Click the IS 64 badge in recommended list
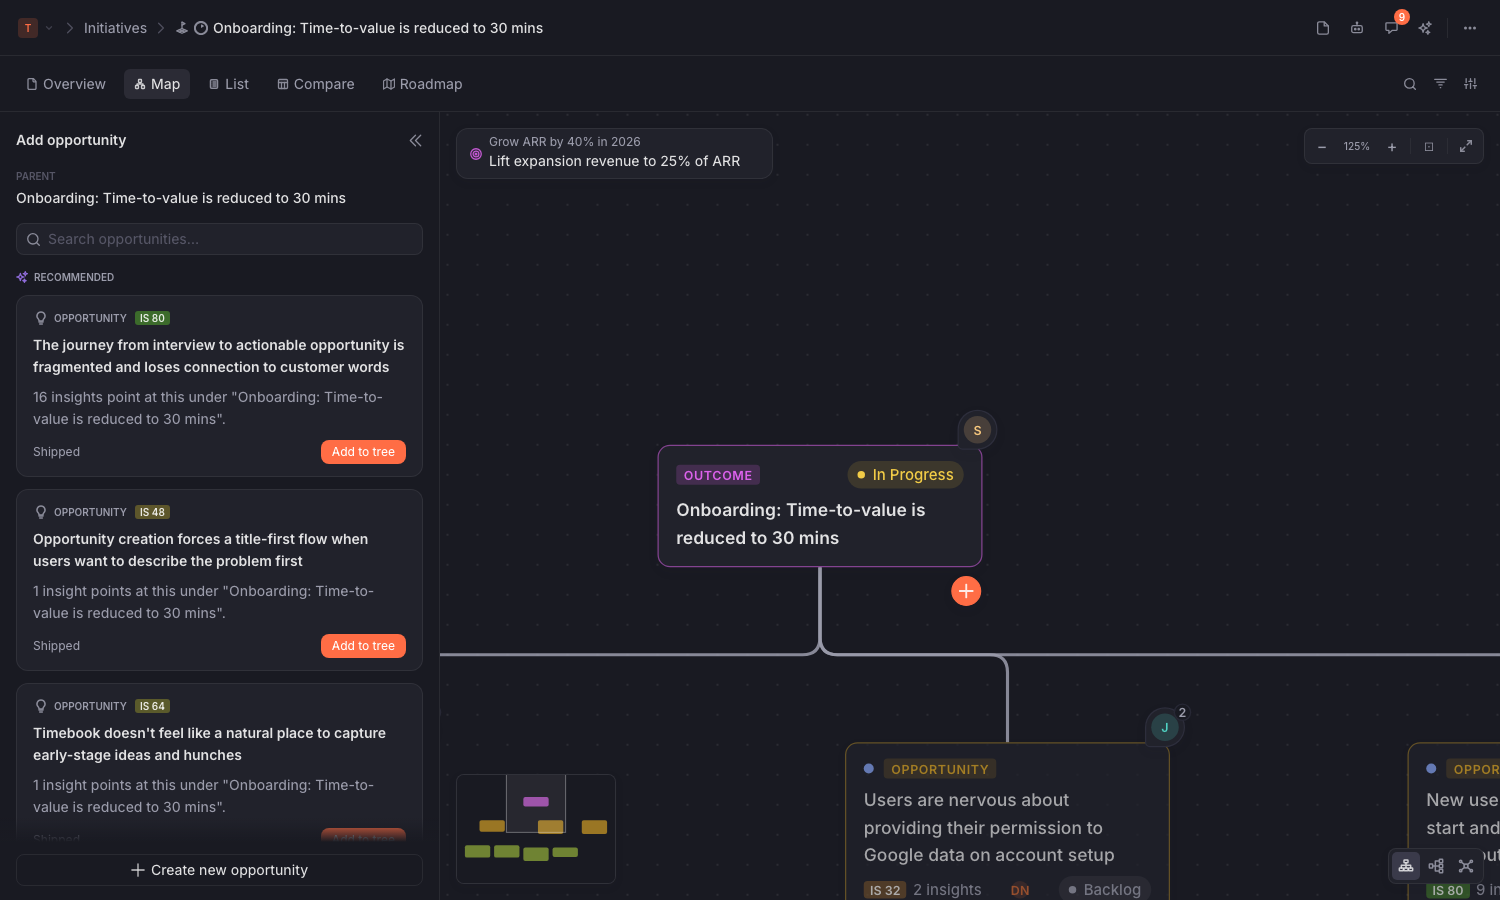1500x900 pixels. [152, 706]
